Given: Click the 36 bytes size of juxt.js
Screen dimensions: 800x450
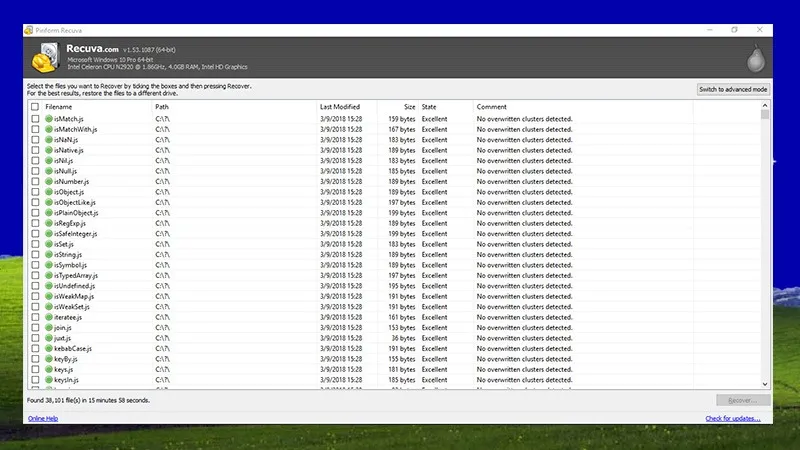Looking at the screenshot, I should click(403, 338).
